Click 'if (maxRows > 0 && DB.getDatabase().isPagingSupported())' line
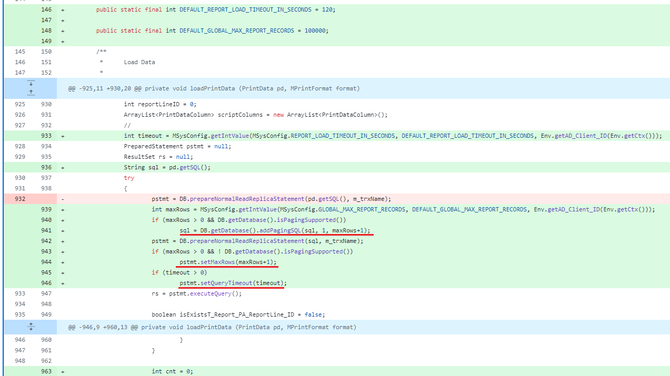The height and width of the screenshot is (376, 670). (249, 220)
